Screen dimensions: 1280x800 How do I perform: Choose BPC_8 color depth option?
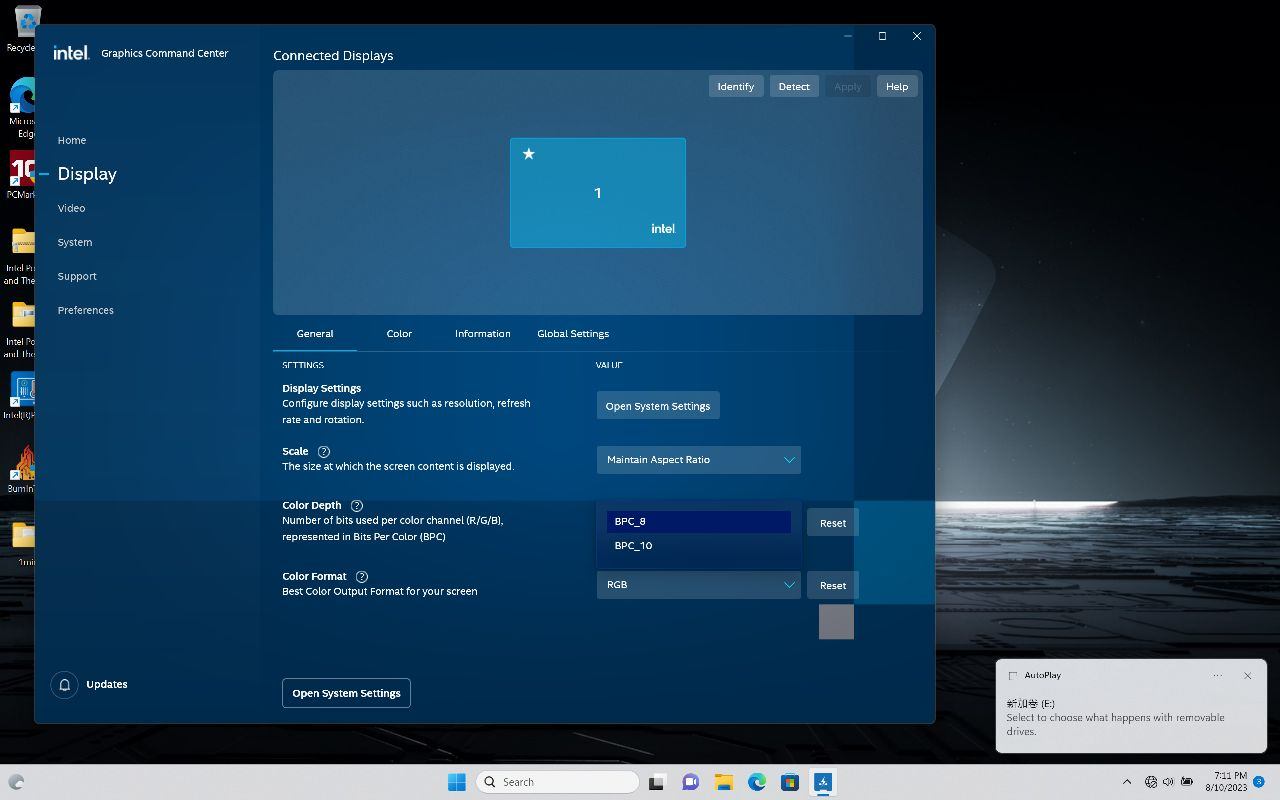pyautogui.click(x=699, y=522)
